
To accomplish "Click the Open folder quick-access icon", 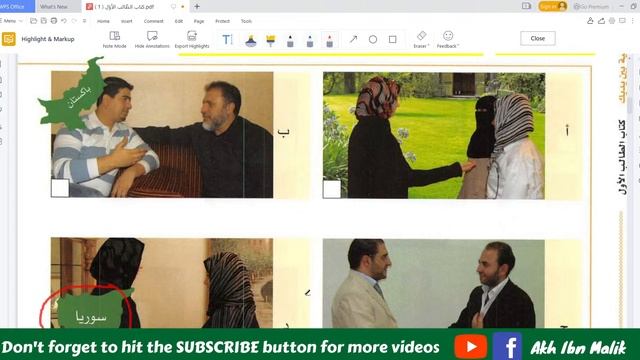I will 33,21.
